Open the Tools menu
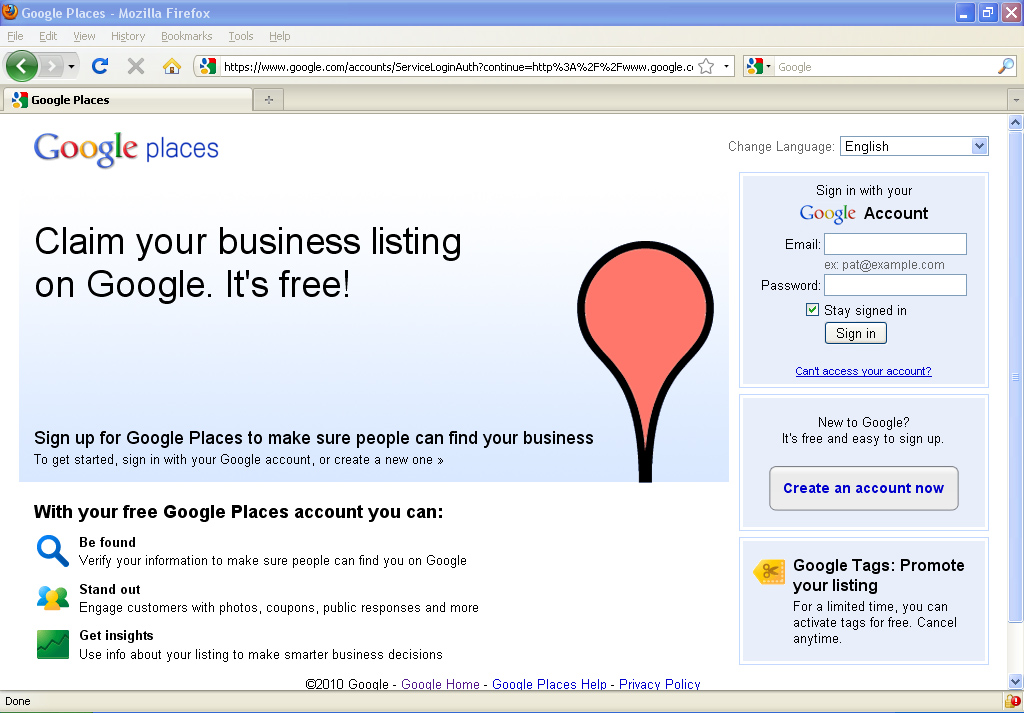Image resolution: width=1024 pixels, height=713 pixels. [x=241, y=36]
